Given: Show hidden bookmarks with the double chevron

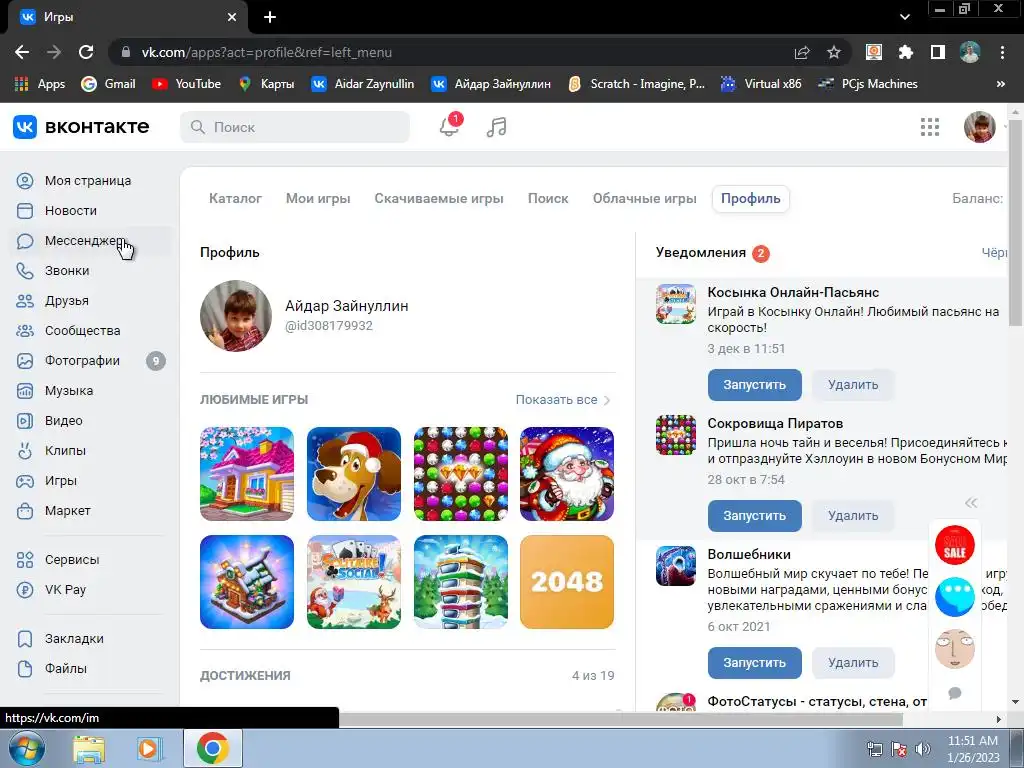Looking at the screenshot, I should click(1000, 84).
